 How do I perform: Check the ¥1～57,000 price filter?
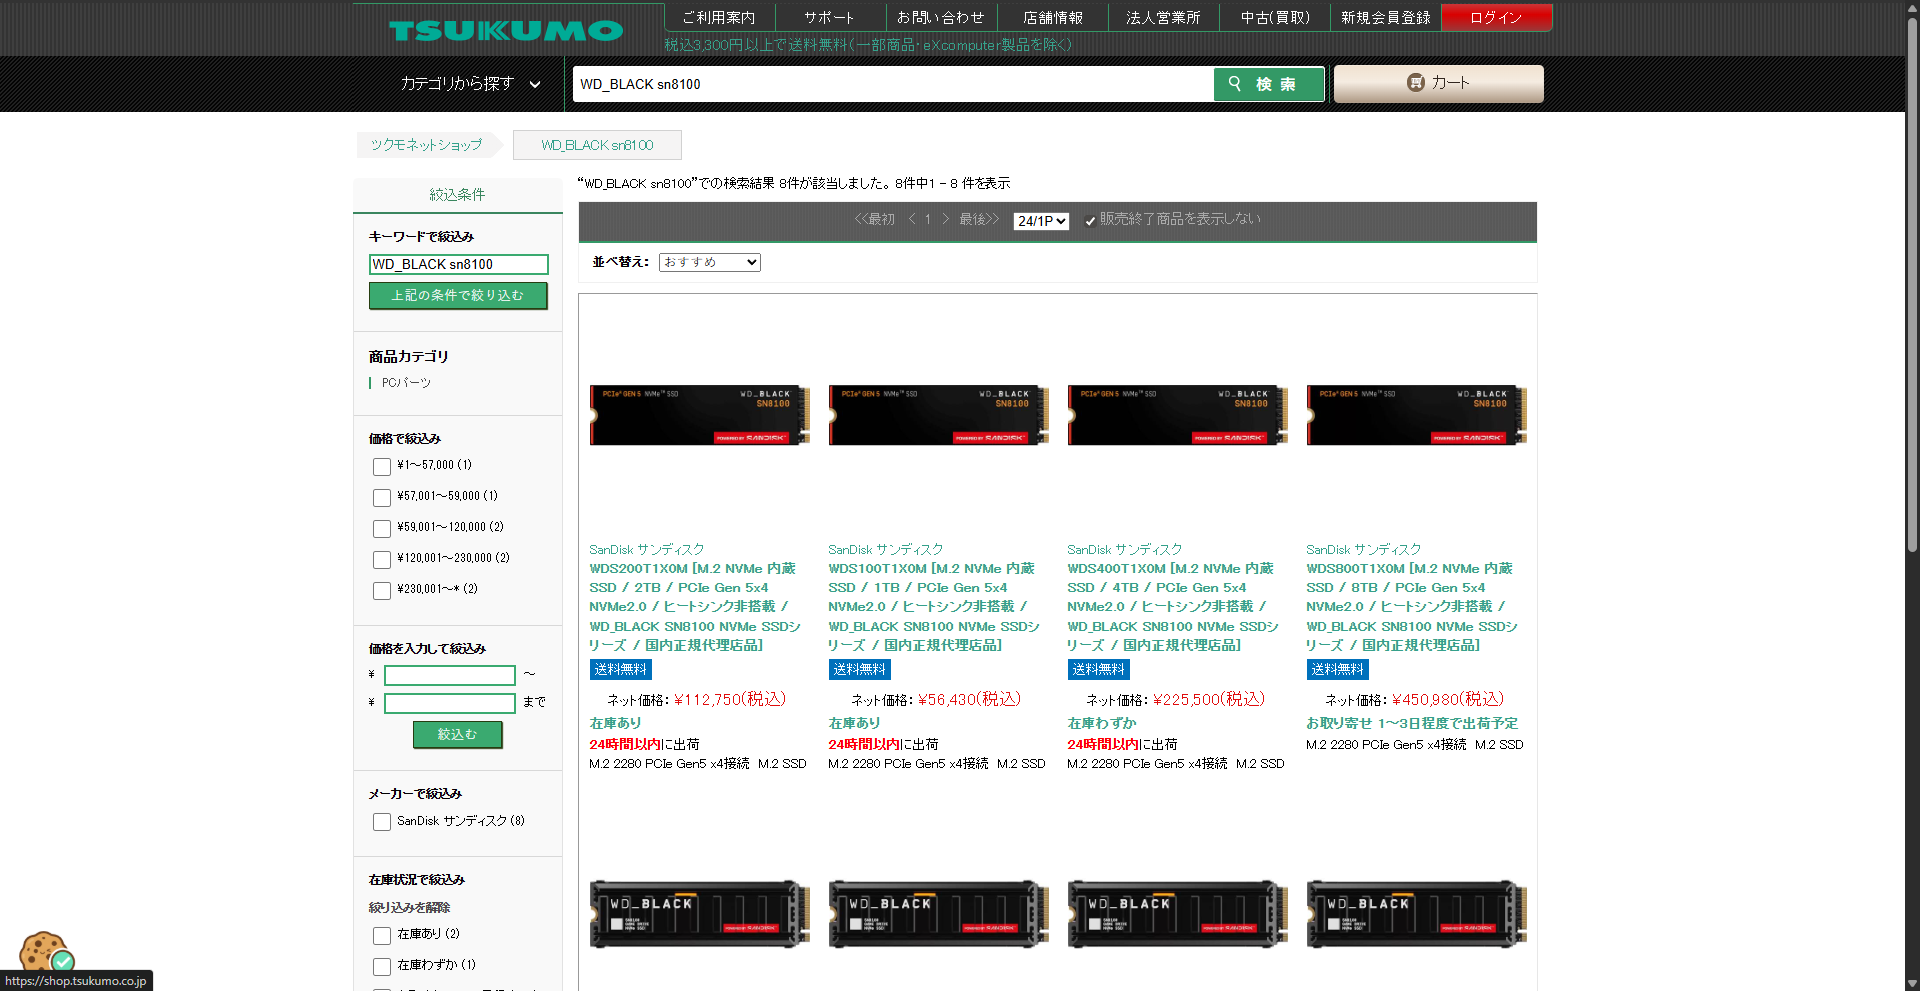click(x=382, y=467)
